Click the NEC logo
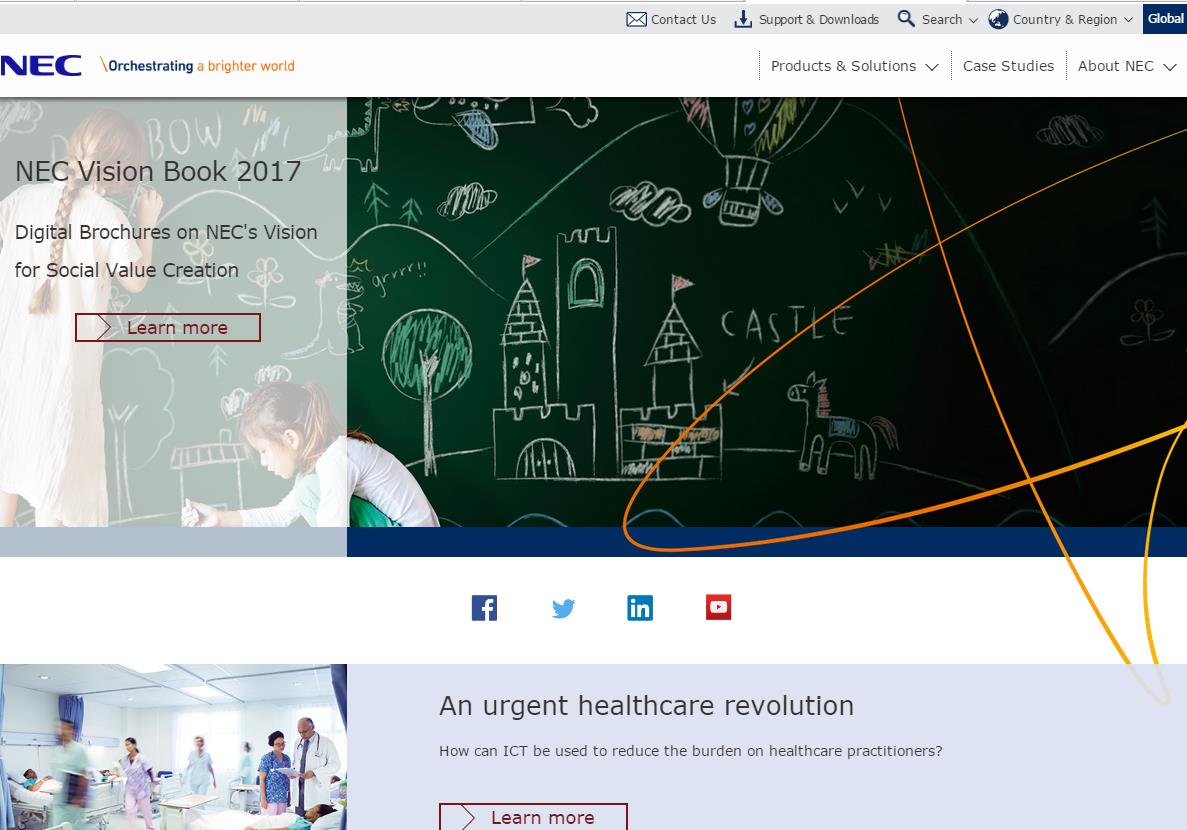The image size is (1187, 830). (x=41, y=66)
